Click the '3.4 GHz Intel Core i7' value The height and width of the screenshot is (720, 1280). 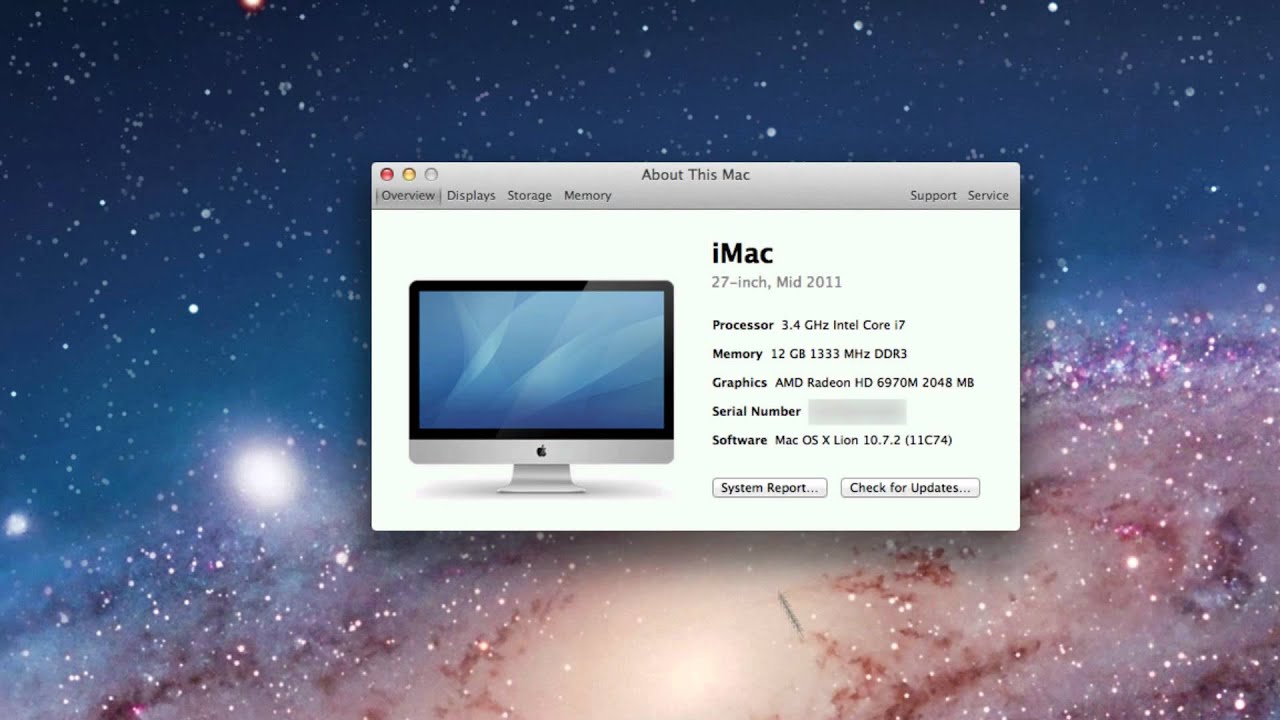tap(843, 325)
